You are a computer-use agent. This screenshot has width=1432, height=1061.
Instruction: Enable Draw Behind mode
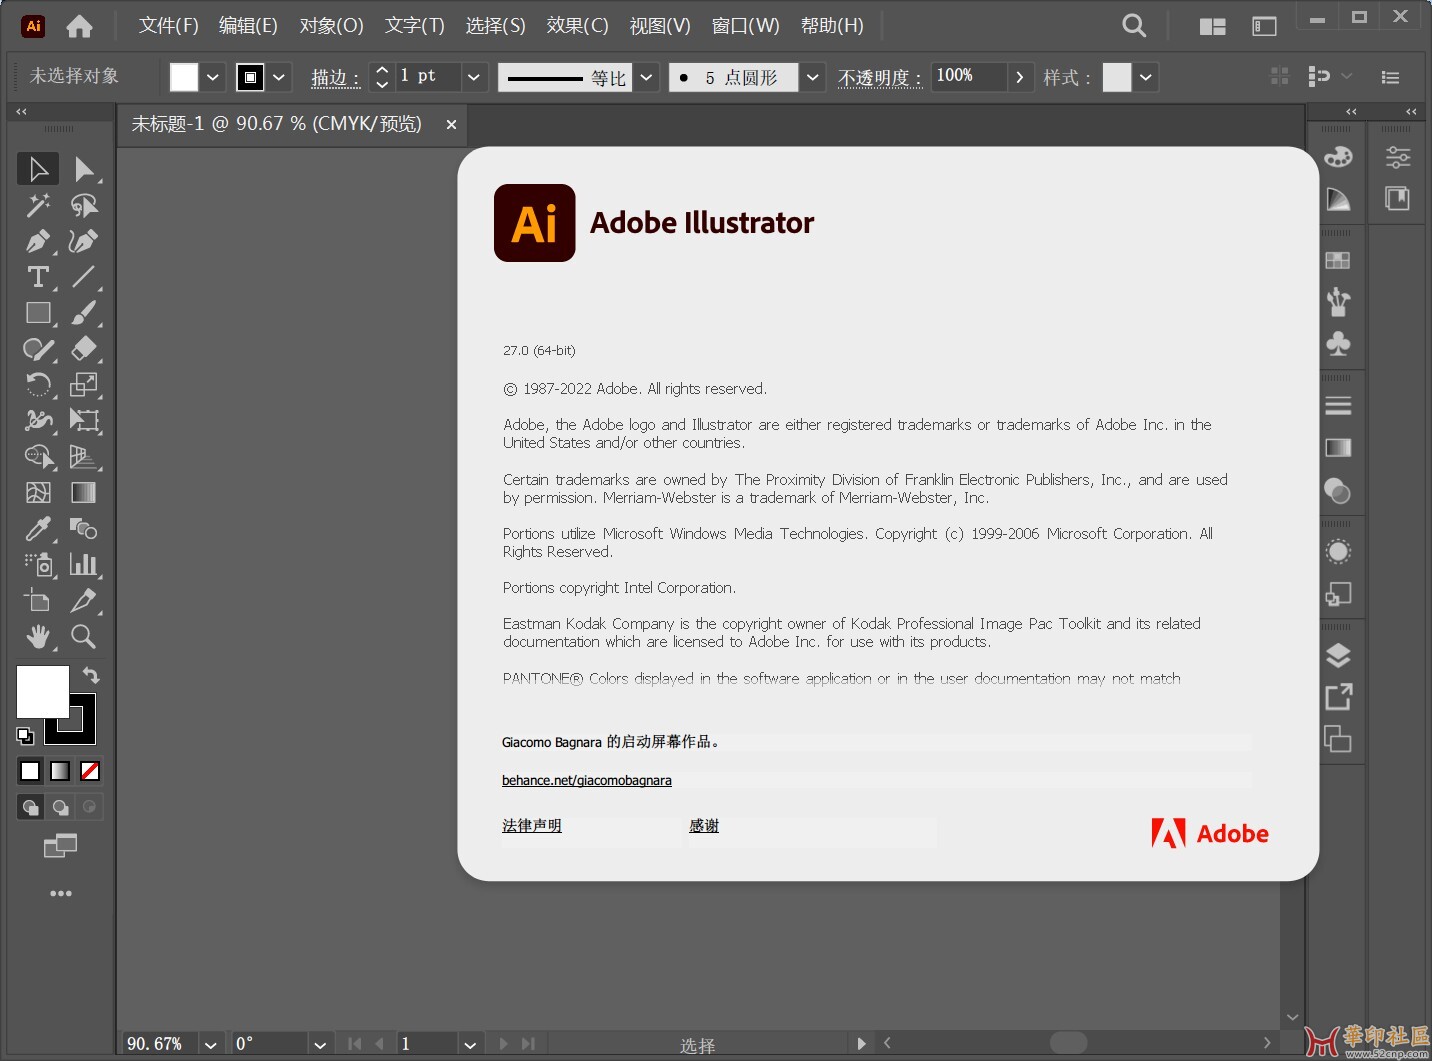click(61, 807)
